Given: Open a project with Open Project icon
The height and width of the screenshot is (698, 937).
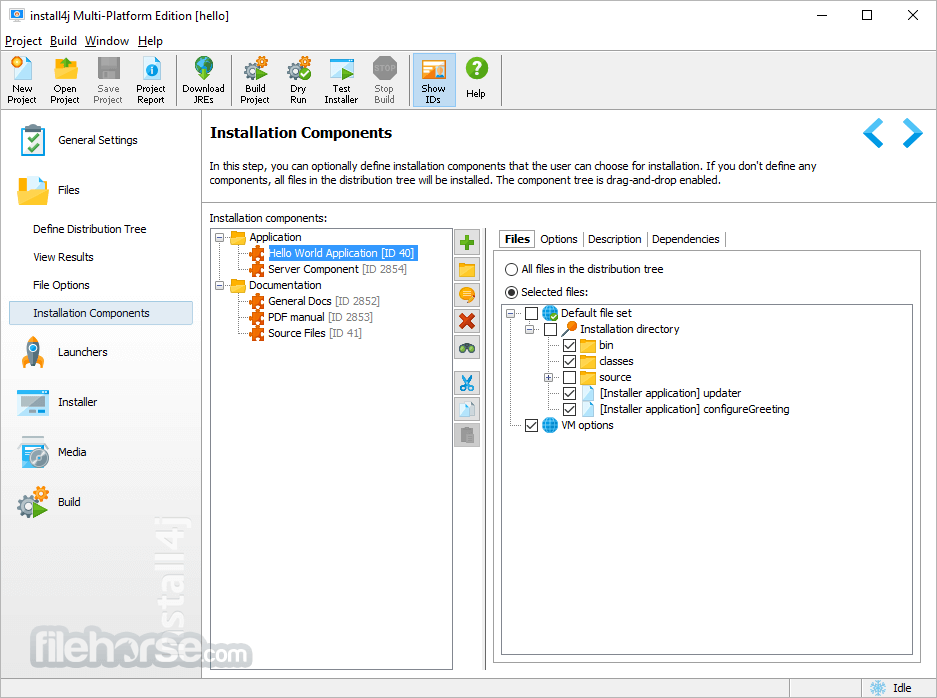Looking at the screenshot, I should point(65,80).
